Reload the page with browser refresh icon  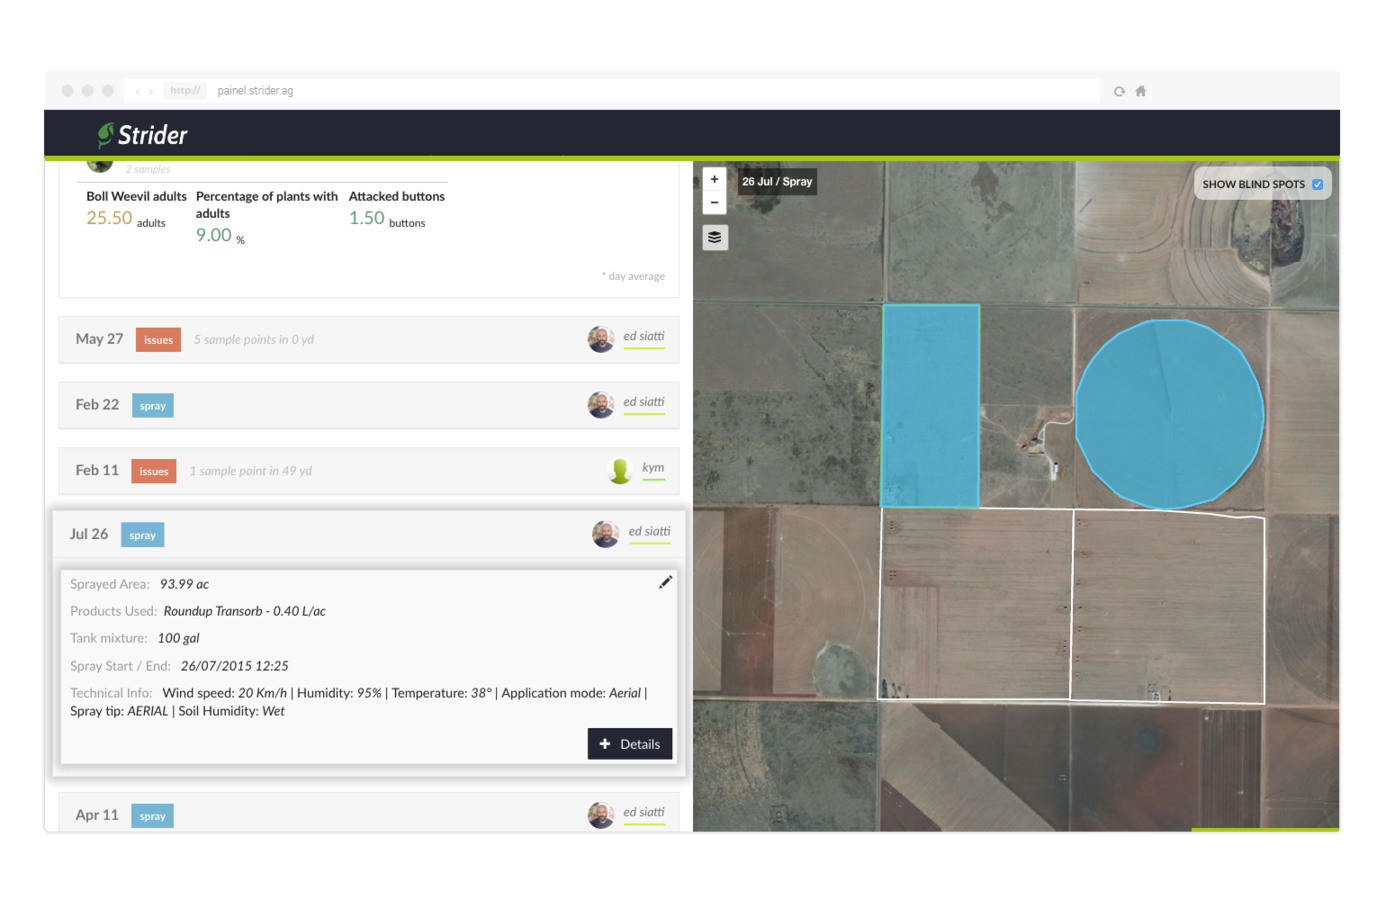1119,91
